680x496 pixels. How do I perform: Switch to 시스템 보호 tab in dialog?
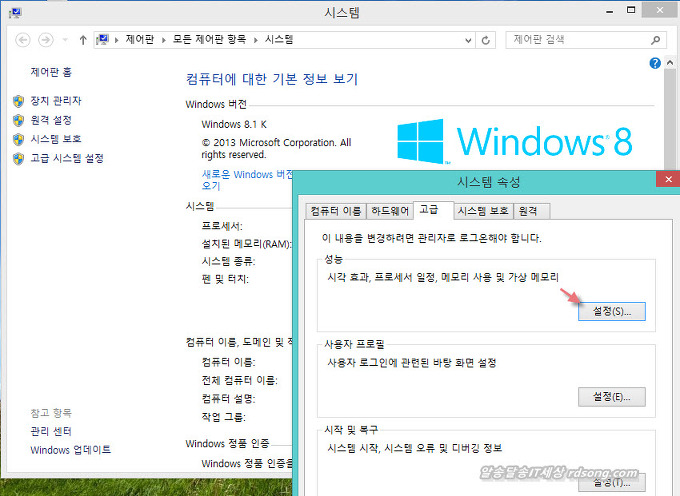pos(483,211)
